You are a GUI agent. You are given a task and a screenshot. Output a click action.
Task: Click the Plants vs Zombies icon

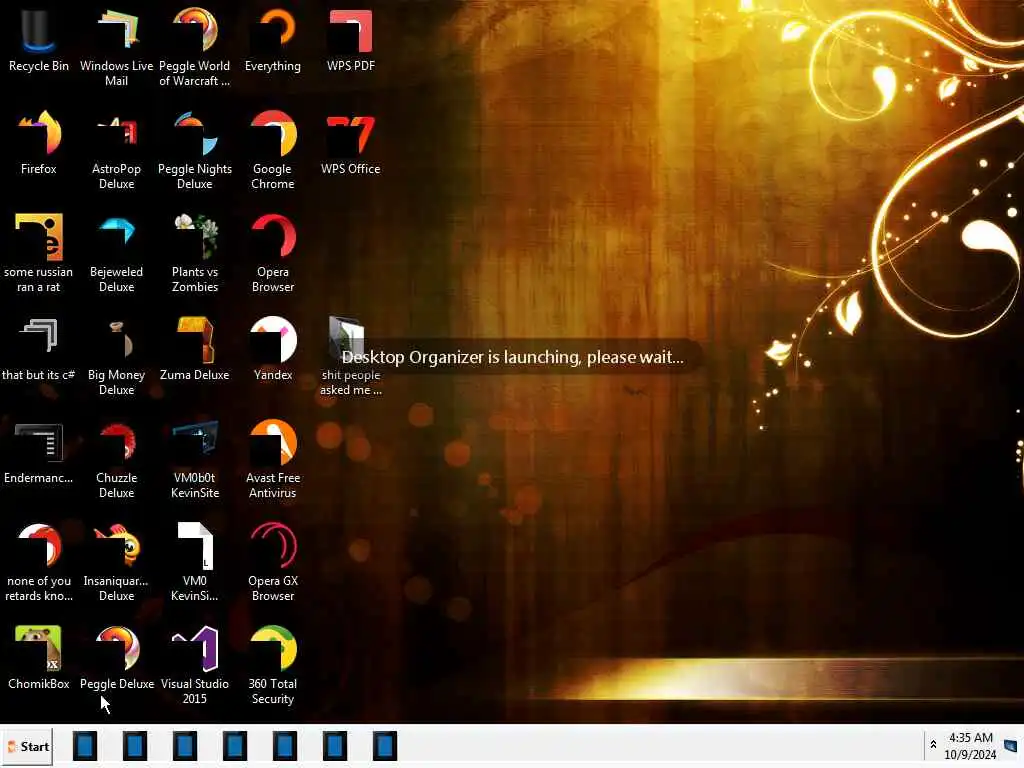point(195,253)
